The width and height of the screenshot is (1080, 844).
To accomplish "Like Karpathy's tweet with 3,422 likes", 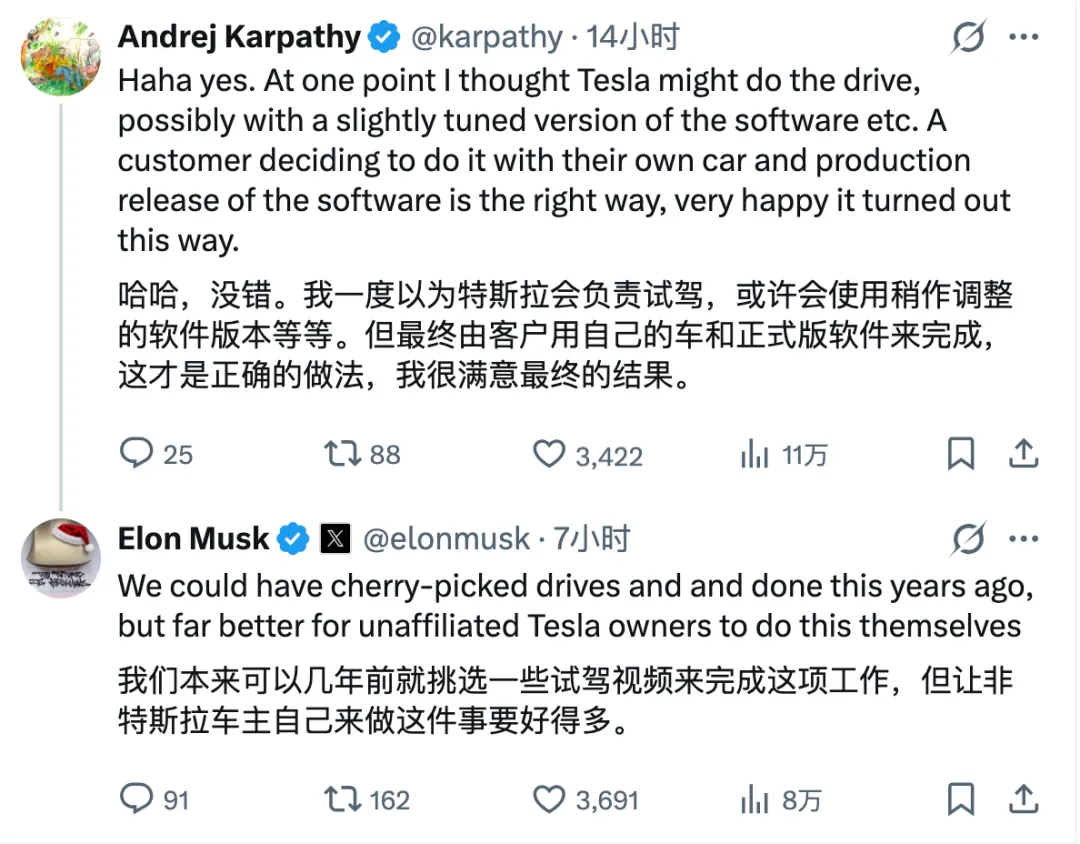I will point(548,455).
